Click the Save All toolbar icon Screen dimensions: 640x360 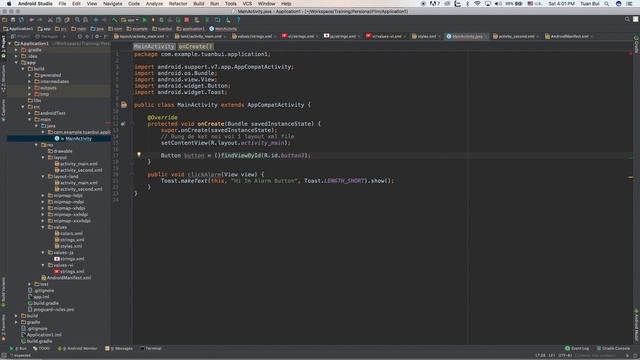point(13,20)
